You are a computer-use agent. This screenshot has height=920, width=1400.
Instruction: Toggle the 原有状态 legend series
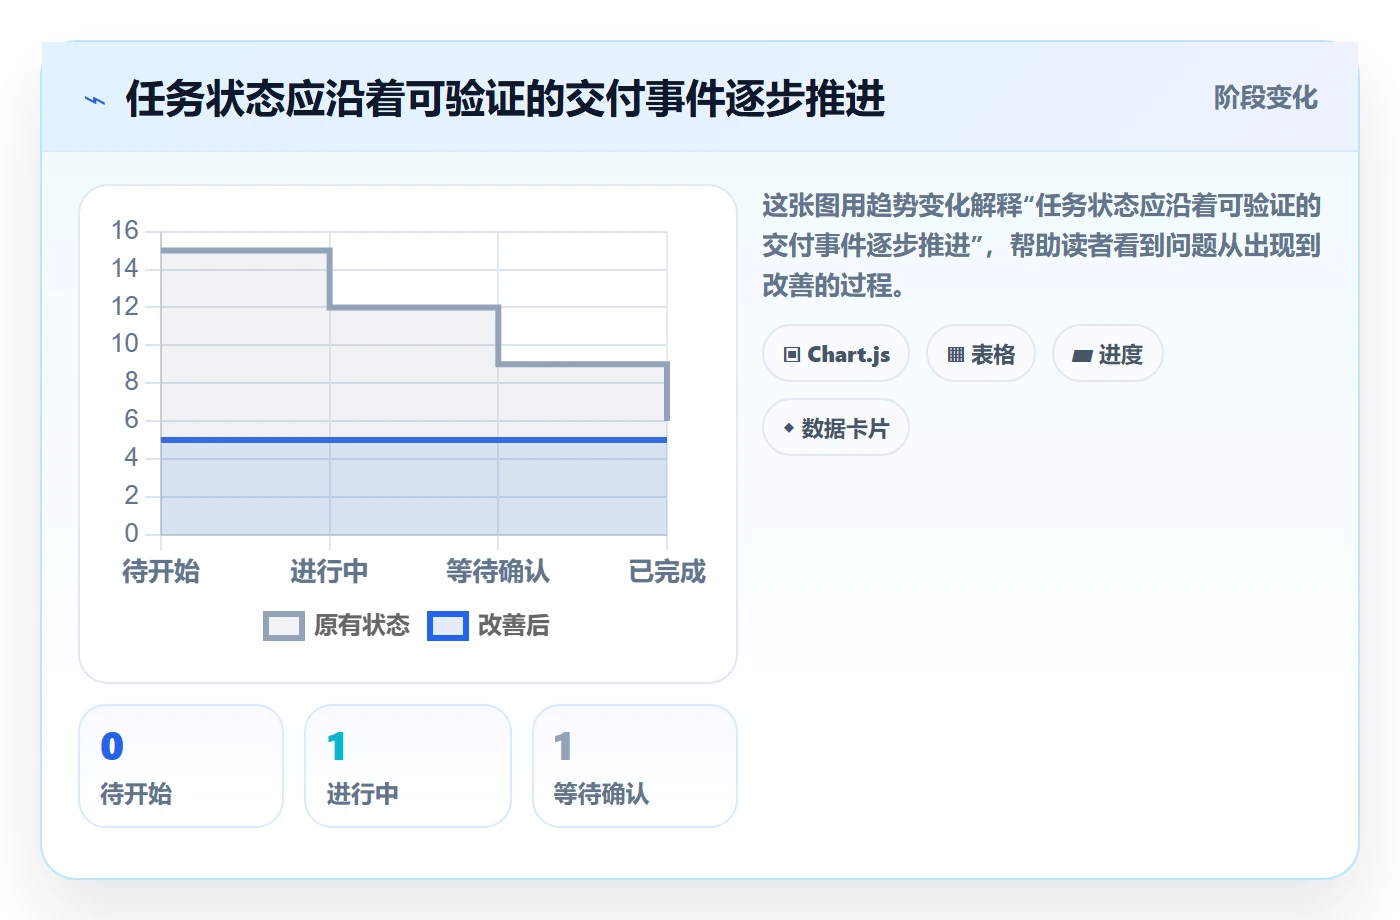(336, 626)
